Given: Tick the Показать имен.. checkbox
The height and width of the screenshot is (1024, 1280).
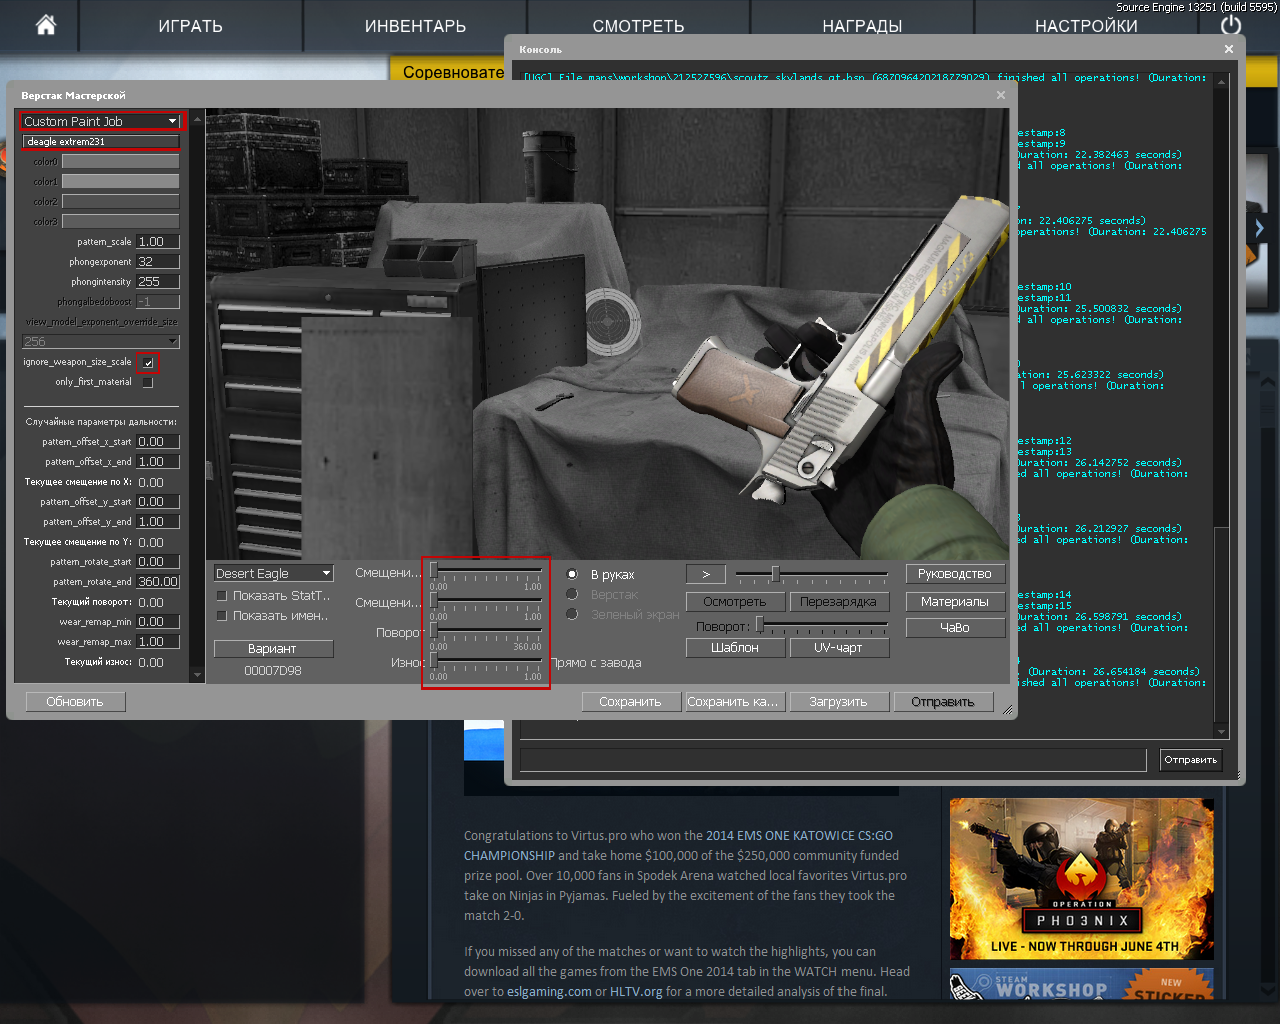Looking at the screenshot, I should tap(222, 615).
